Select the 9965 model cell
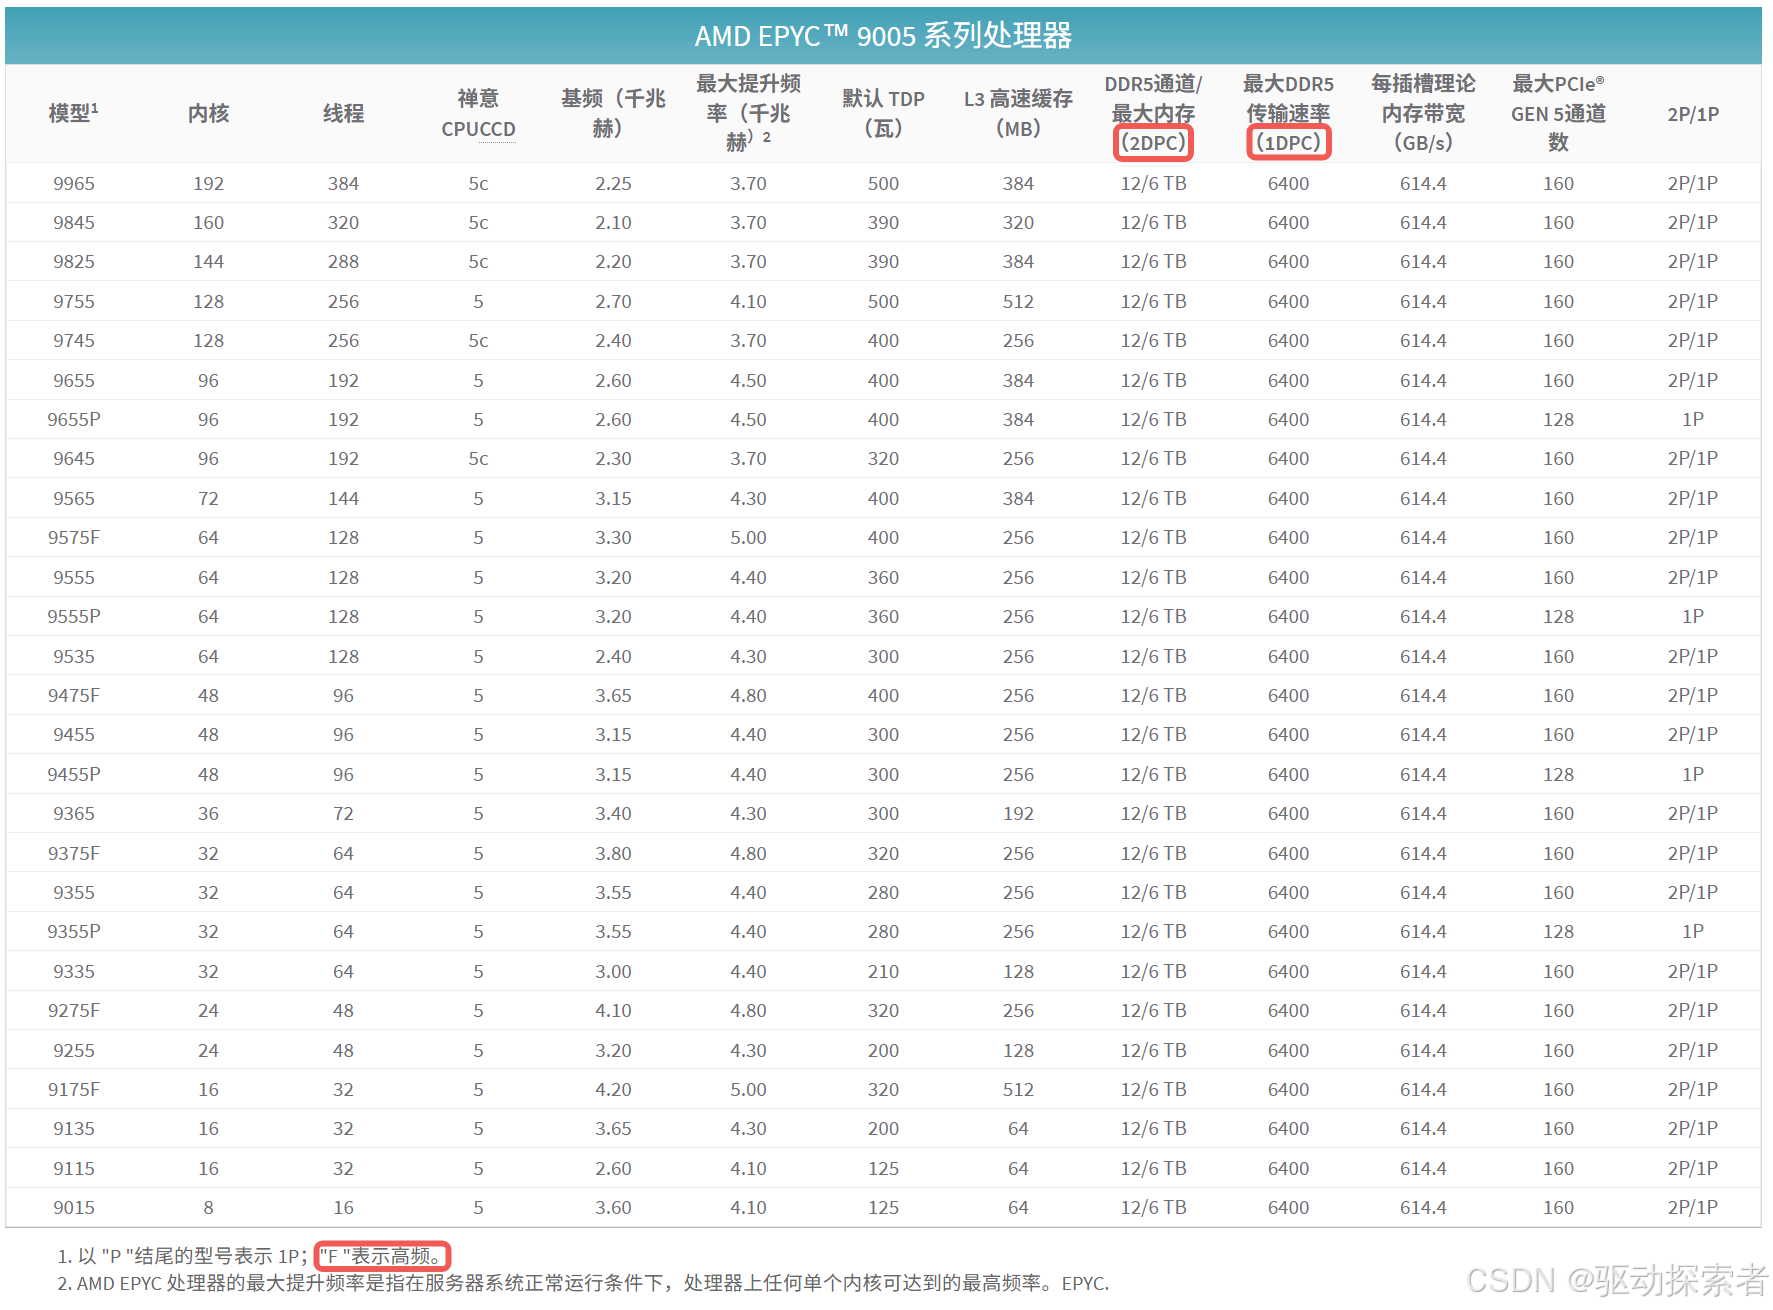This screenshot has height=1310, width=1773. point(74,184)
